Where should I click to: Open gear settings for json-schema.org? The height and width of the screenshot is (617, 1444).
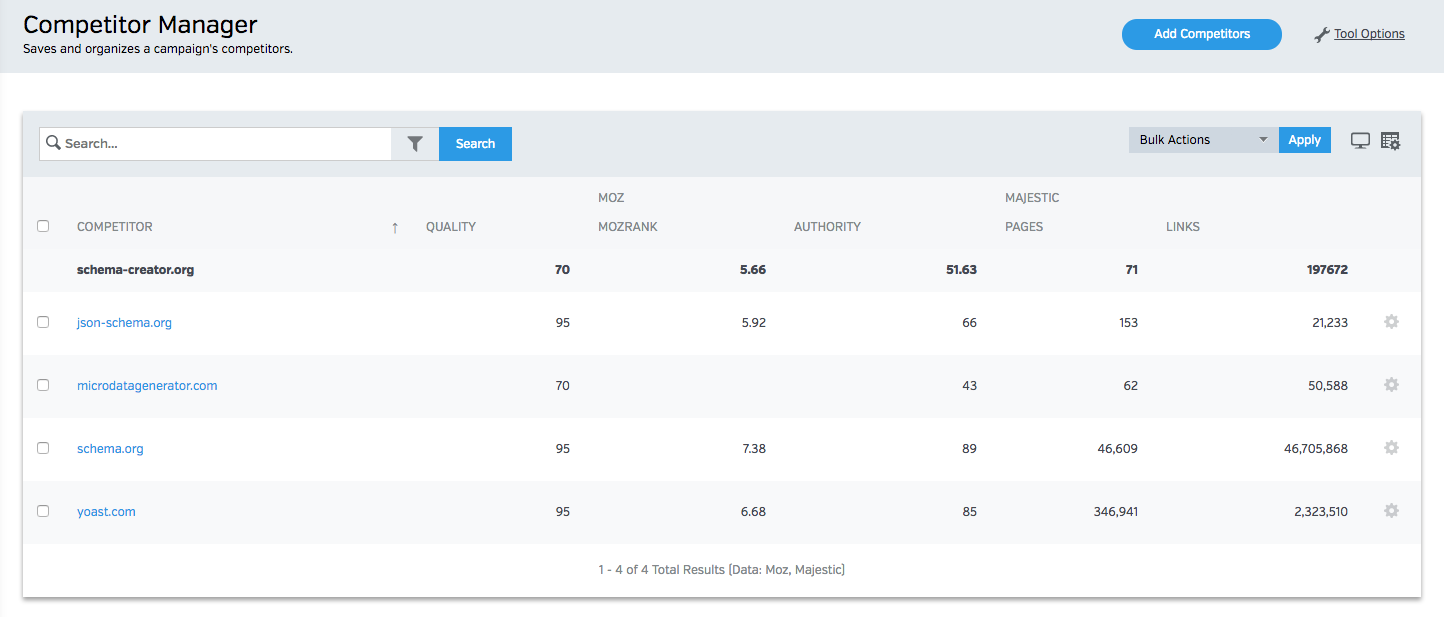1390,322
